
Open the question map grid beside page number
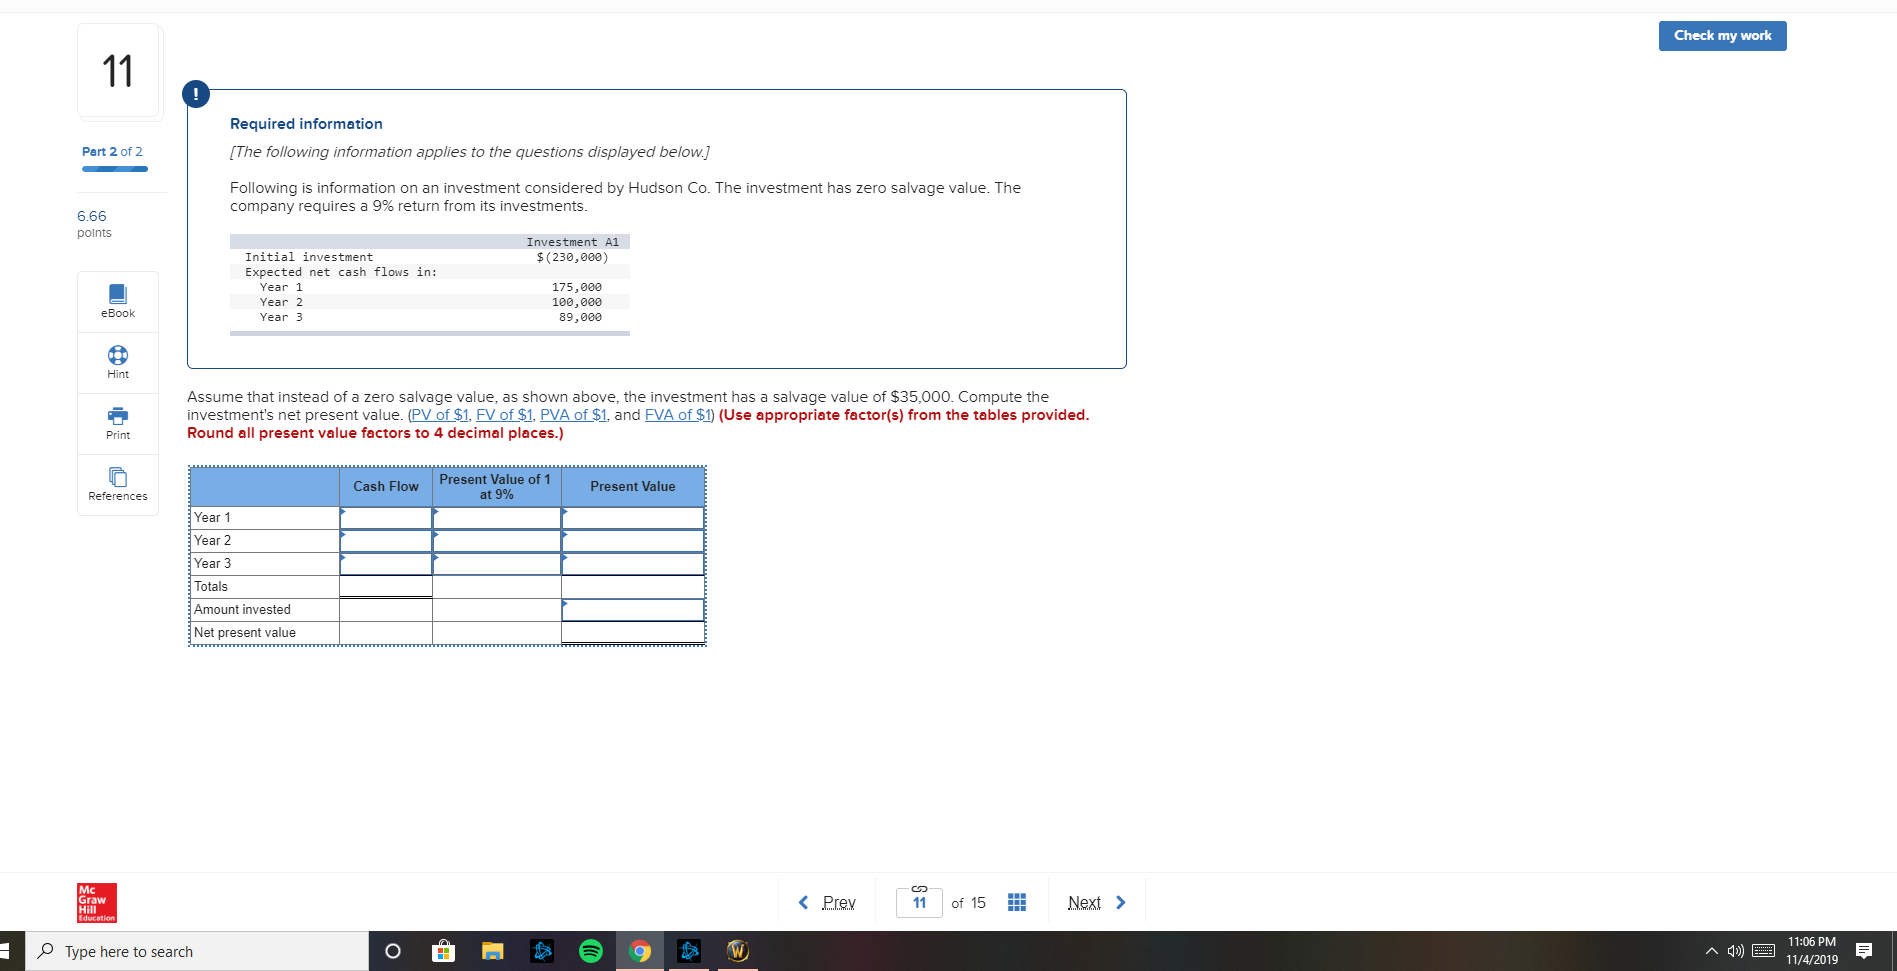coord(1016,901)
